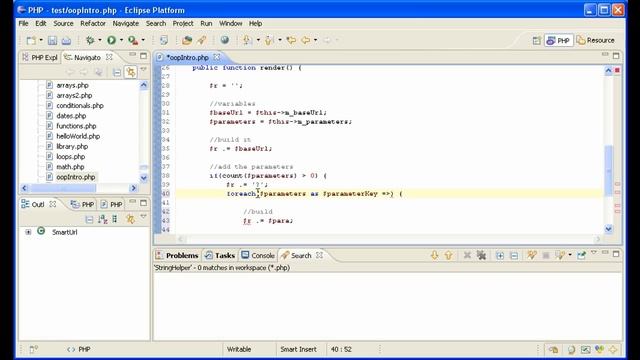Click the Print toolbar icon
640x360 pixels.
click(66, 40)
